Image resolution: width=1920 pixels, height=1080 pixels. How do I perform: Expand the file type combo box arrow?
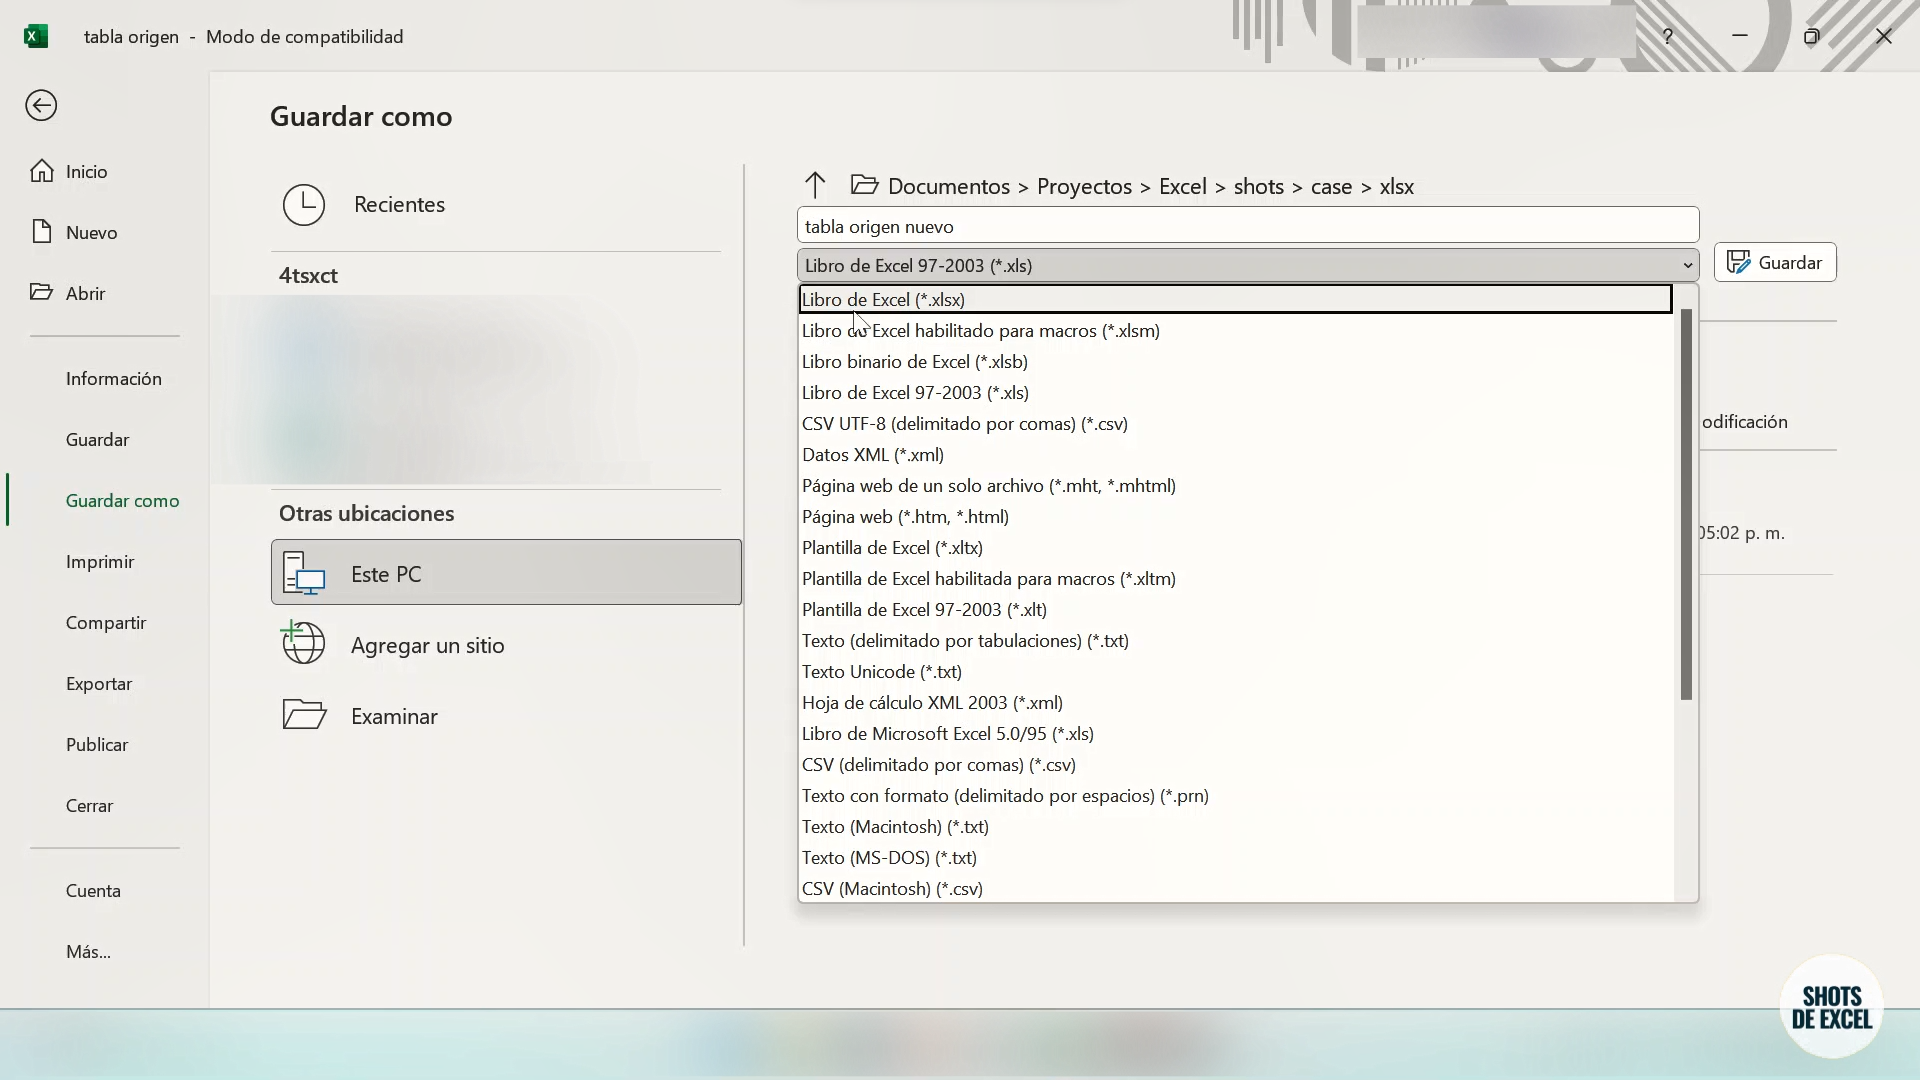coord(1687,266)
